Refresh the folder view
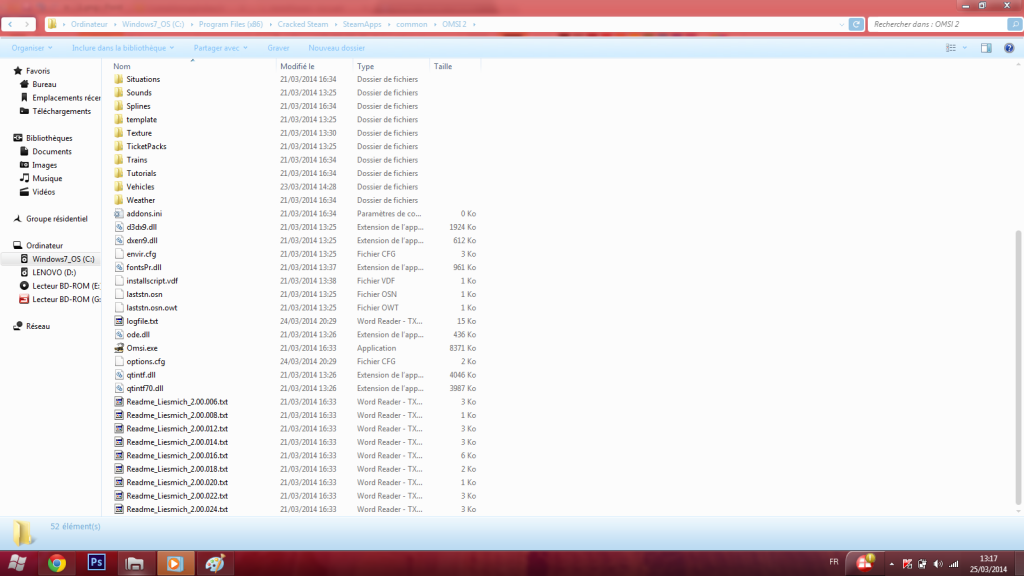 (856, 24)
